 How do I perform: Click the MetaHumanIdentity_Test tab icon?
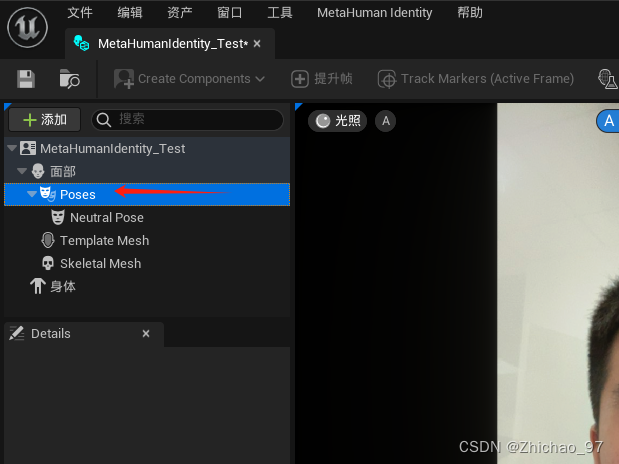click(x=82, y=43)
